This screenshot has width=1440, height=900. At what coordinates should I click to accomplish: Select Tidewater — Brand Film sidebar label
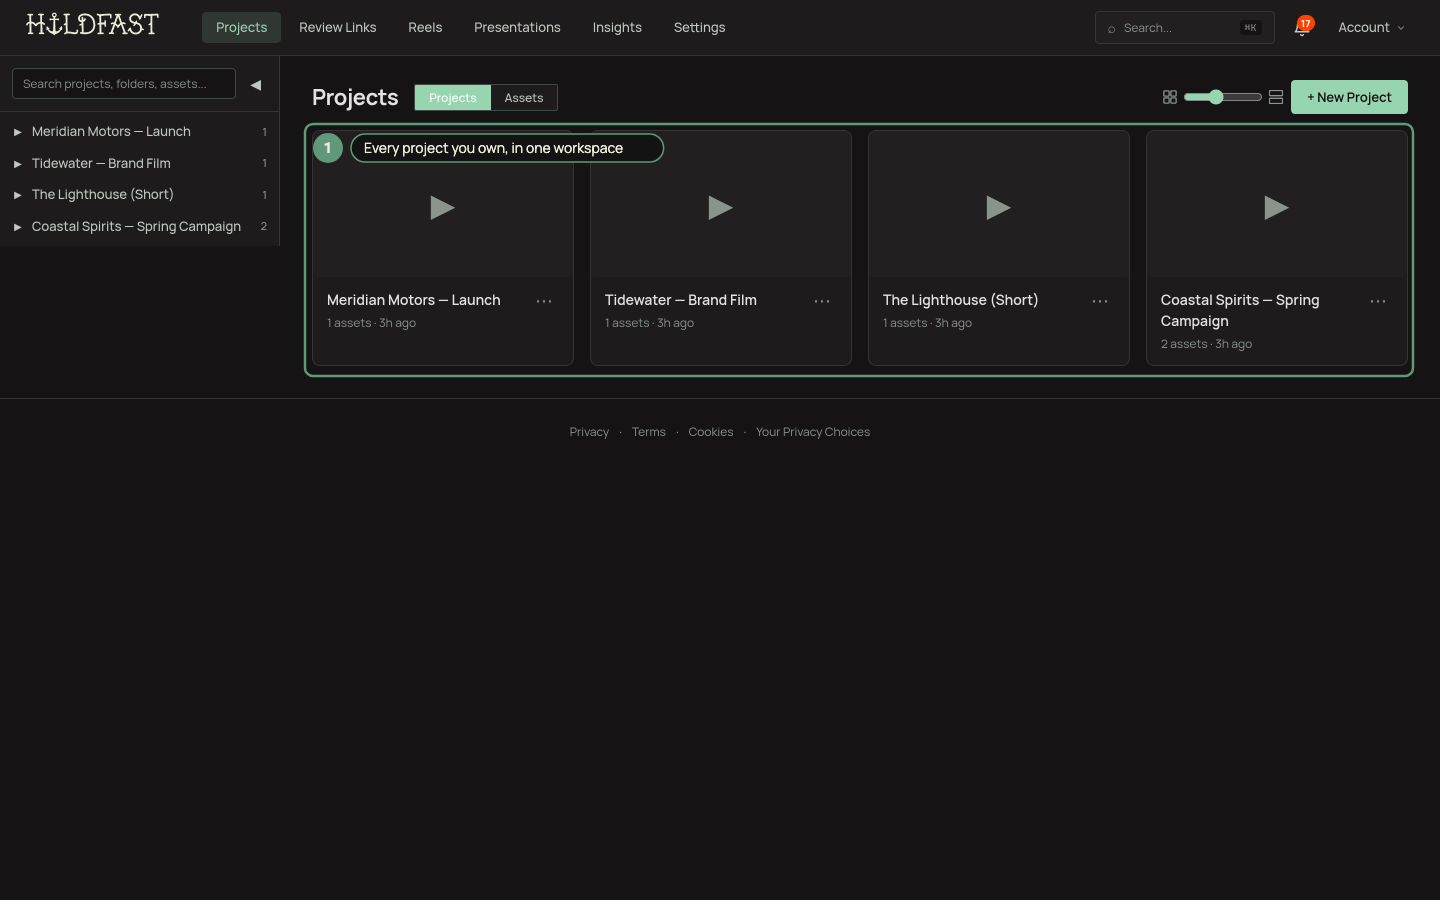tap(101, 164)
